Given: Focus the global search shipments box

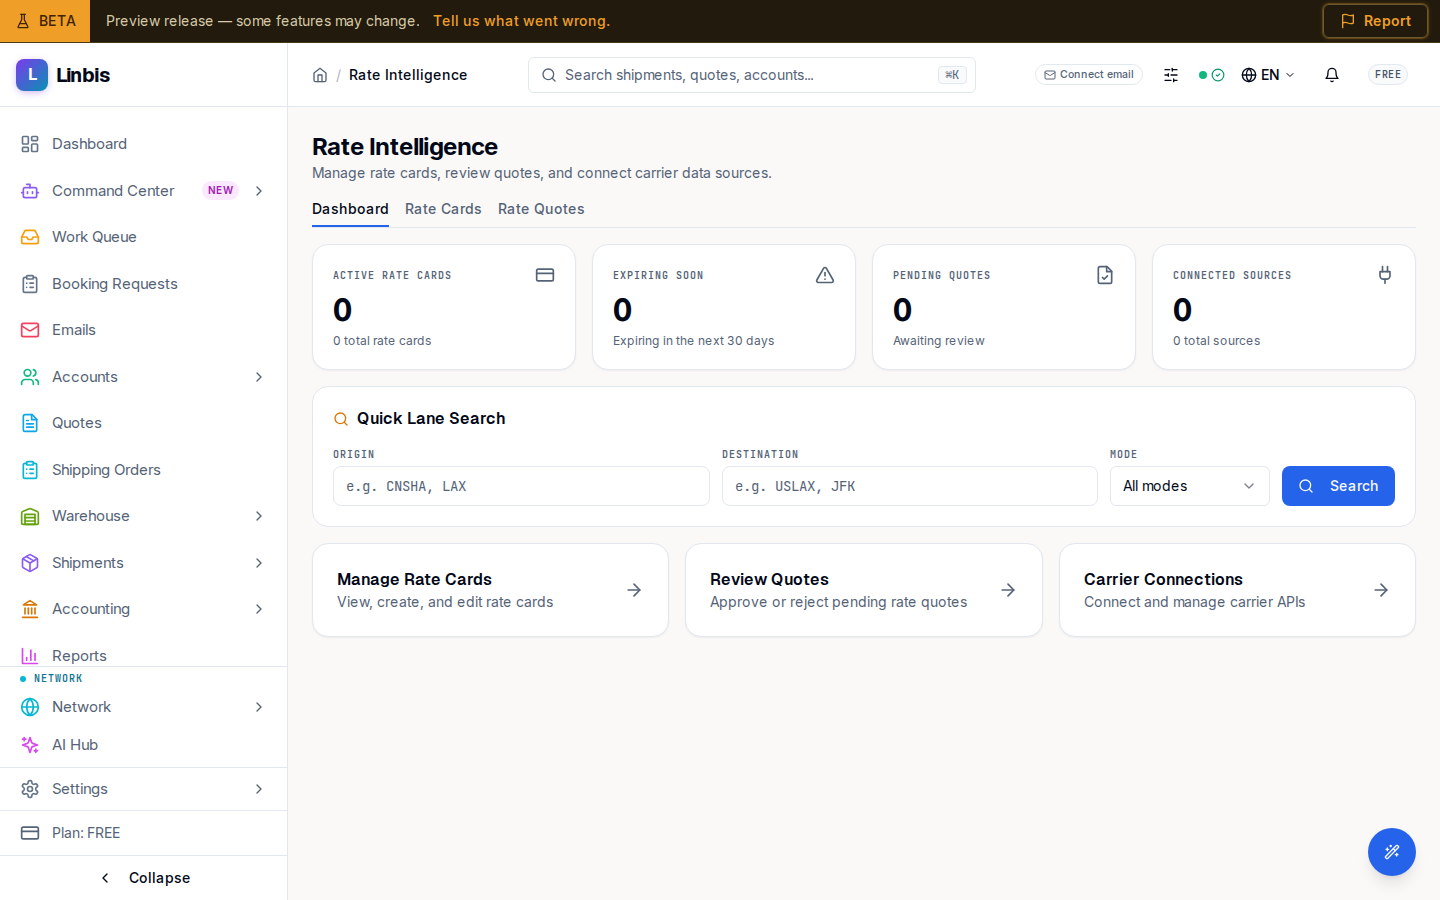Looking at the screenshot, I should [x=752, y=75].
